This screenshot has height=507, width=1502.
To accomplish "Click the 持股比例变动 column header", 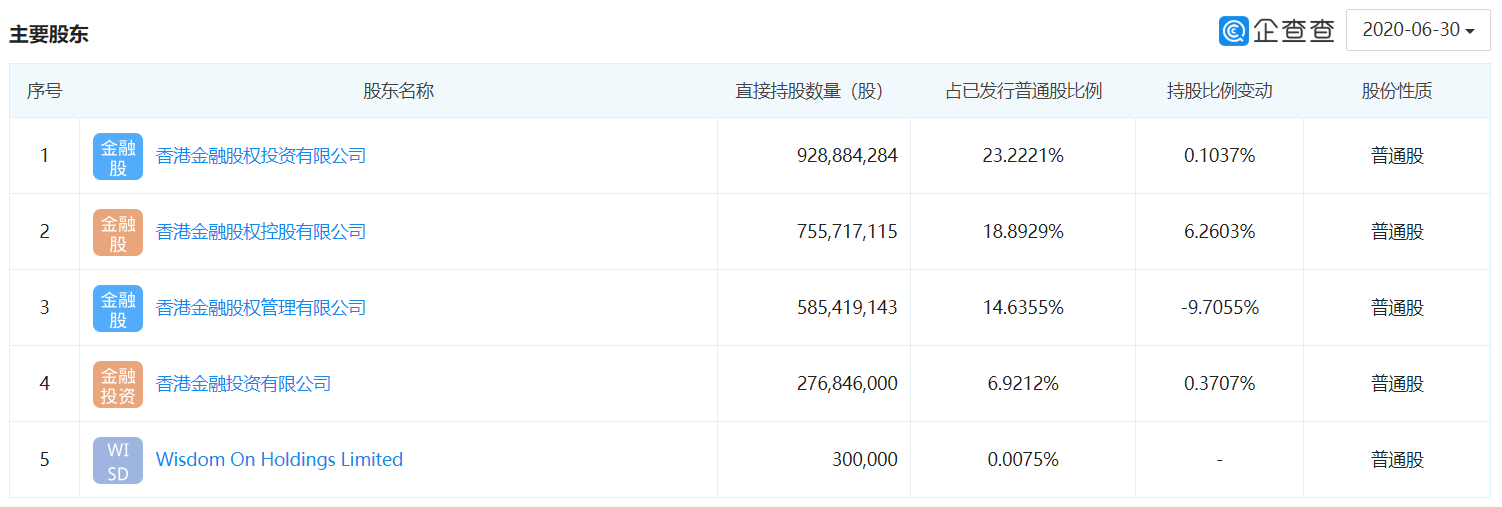I will tap(1219, 91).
